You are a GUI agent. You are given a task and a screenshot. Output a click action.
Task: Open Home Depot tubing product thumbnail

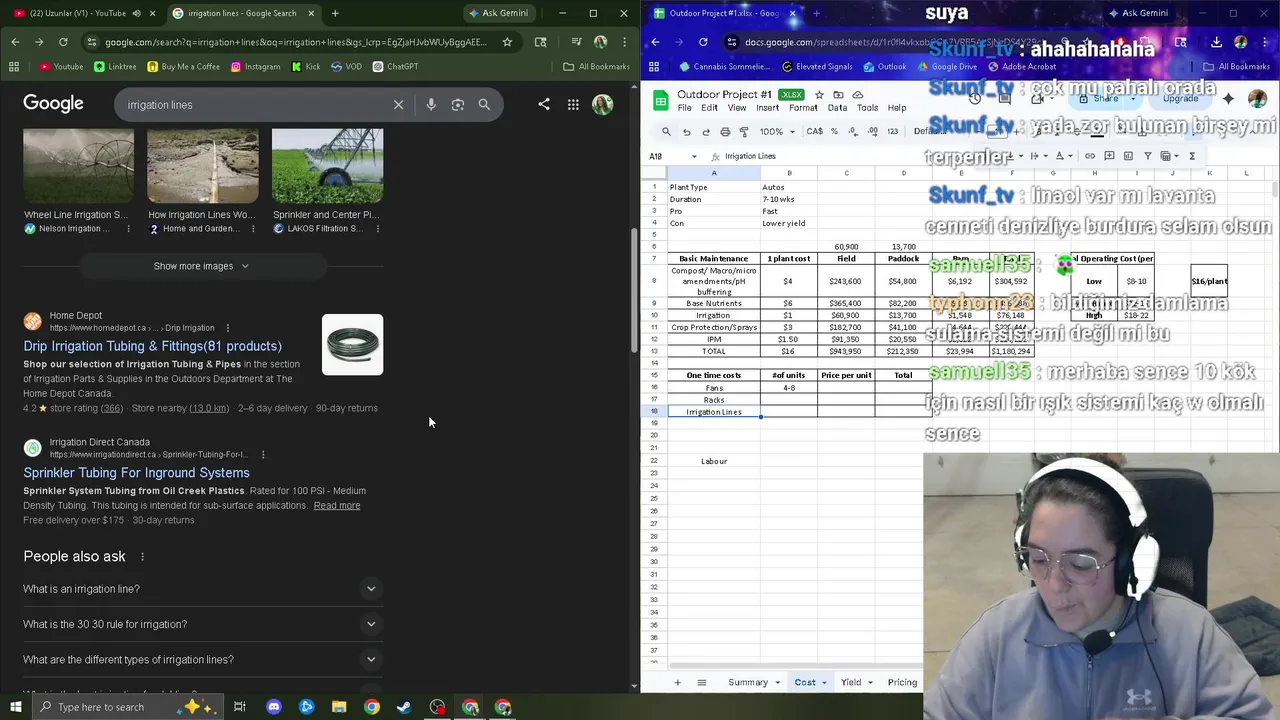pyautogui.click(x=352, y=345)
